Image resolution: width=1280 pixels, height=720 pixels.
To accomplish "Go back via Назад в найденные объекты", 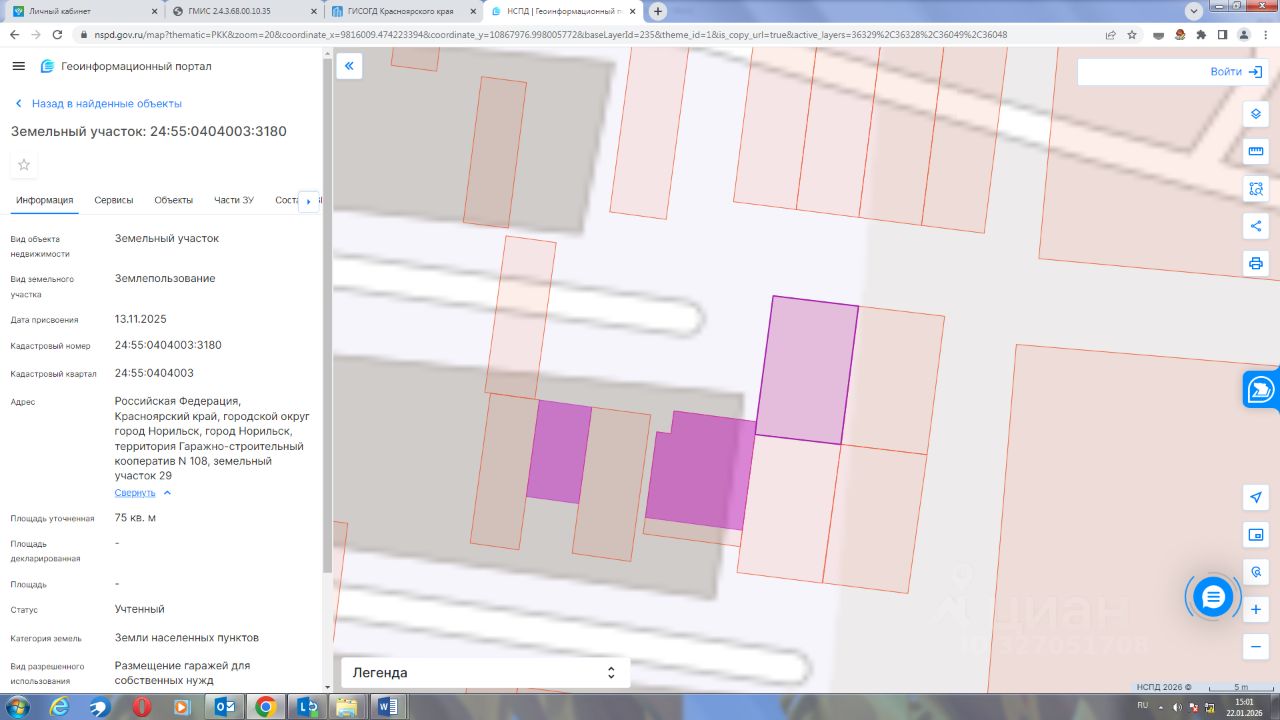I will 98,104.
